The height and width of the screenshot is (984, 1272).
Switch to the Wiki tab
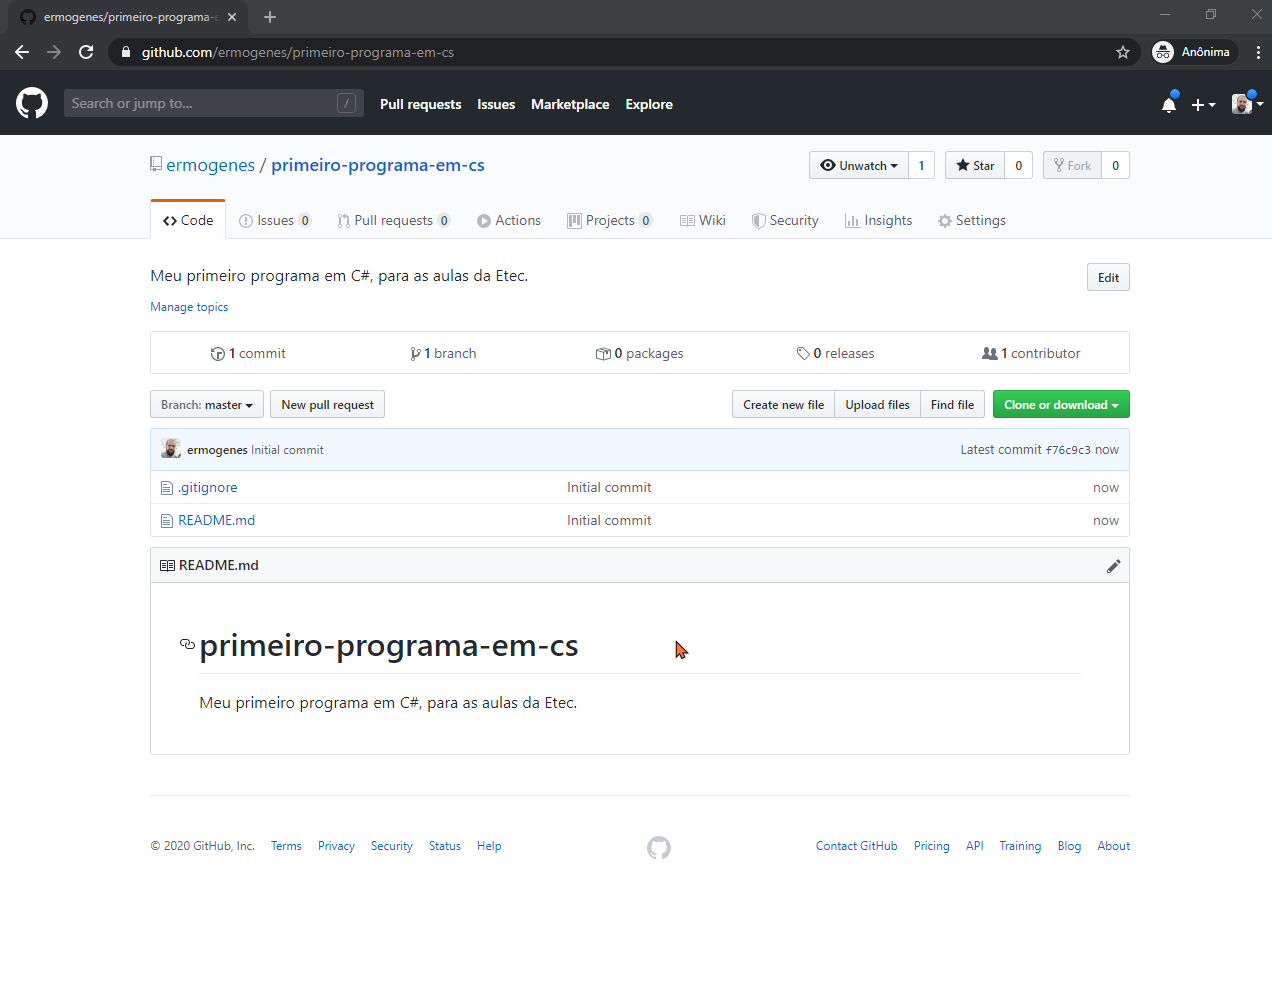point(703,220)
